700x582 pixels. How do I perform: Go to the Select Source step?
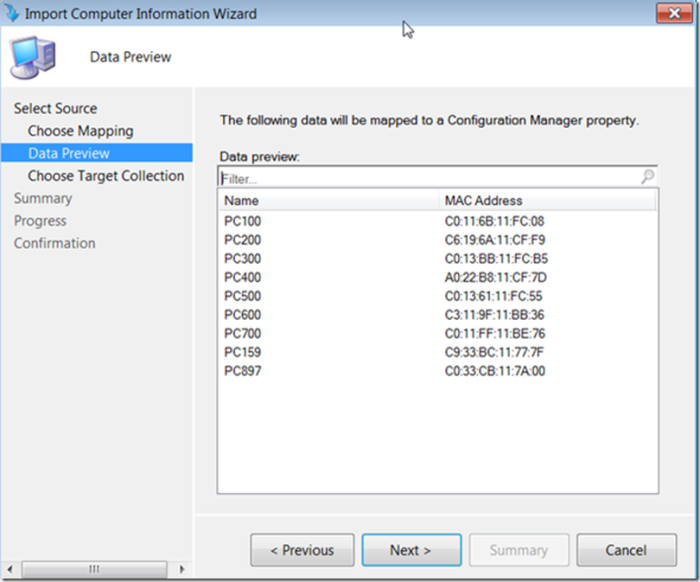pyautogui.click(x=55, y=108)
